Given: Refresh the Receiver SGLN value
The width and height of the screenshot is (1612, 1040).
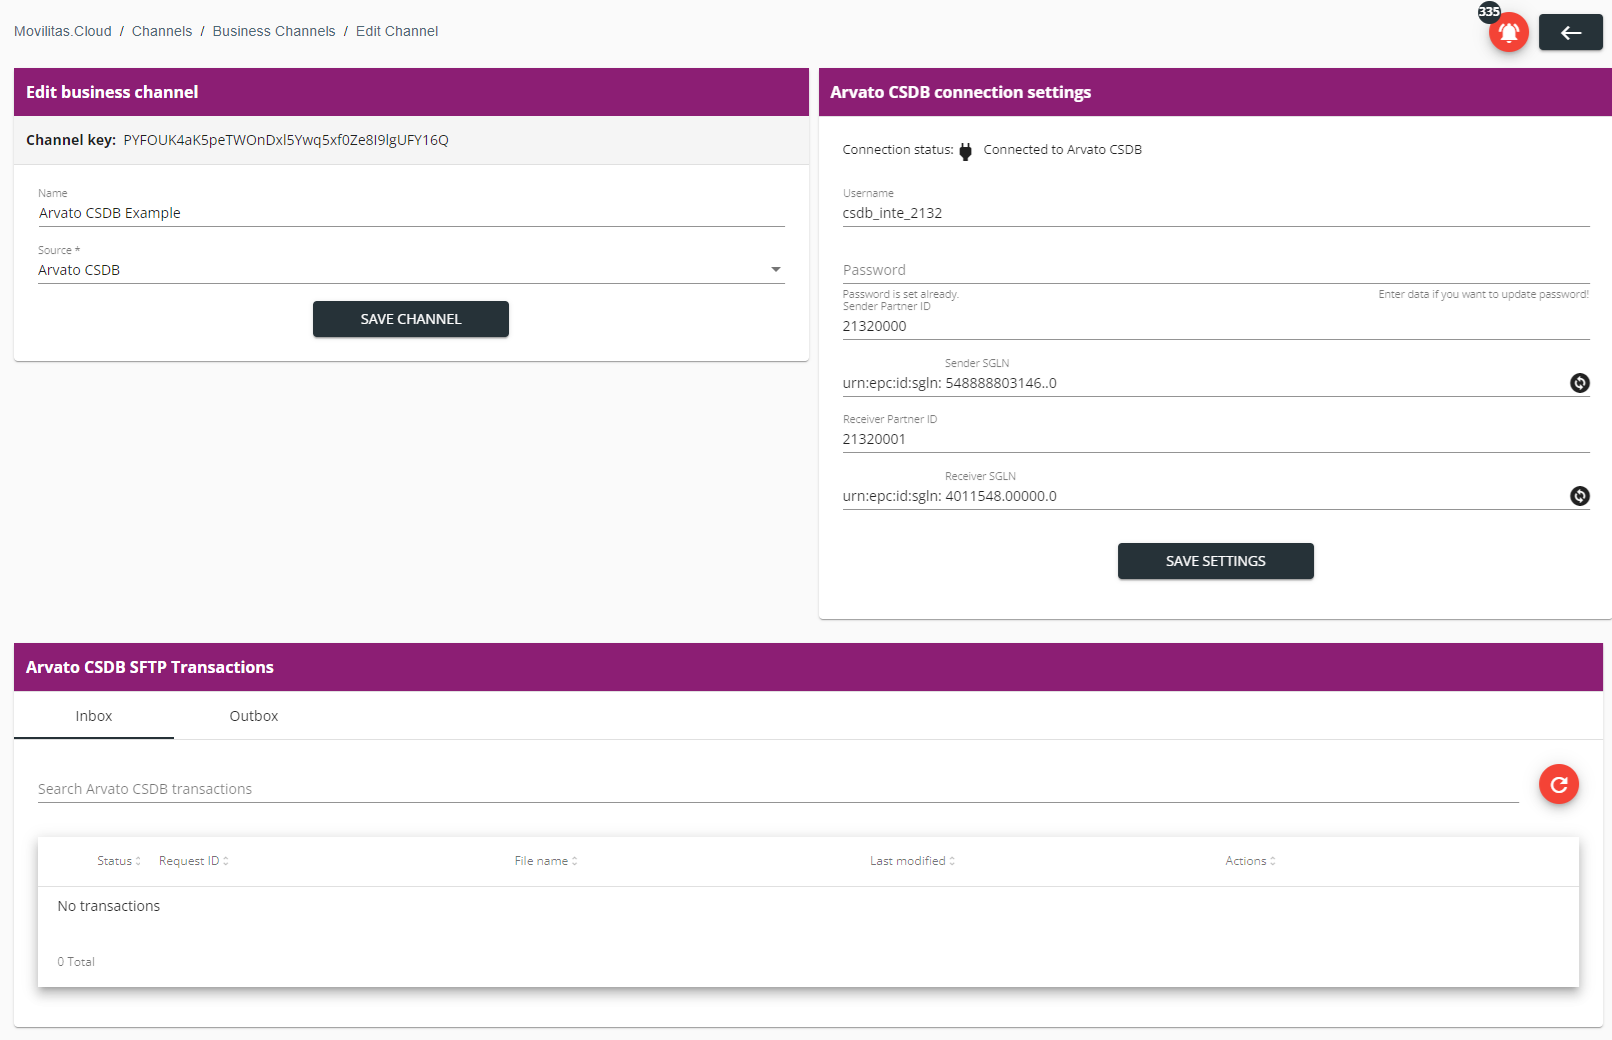Looking at the screenshot, I should point(1579,496).
